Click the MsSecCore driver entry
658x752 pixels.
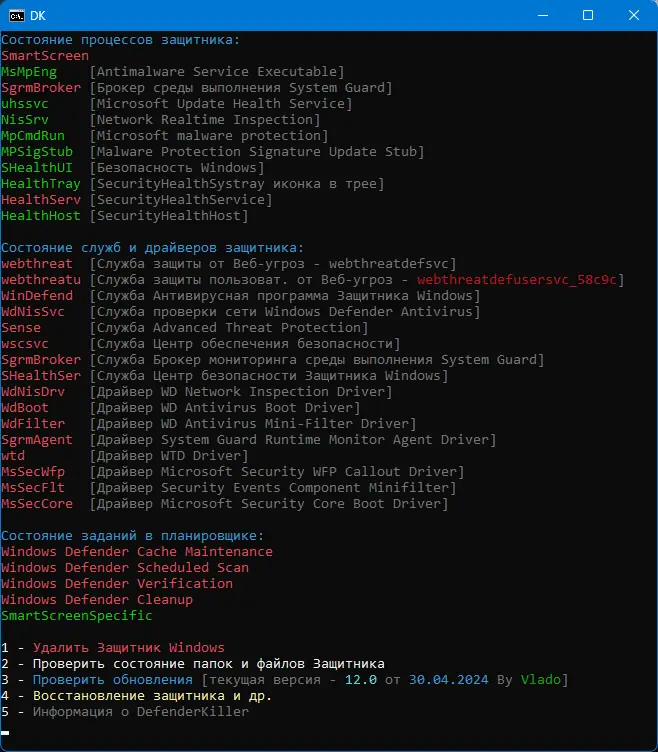(37, 503)
